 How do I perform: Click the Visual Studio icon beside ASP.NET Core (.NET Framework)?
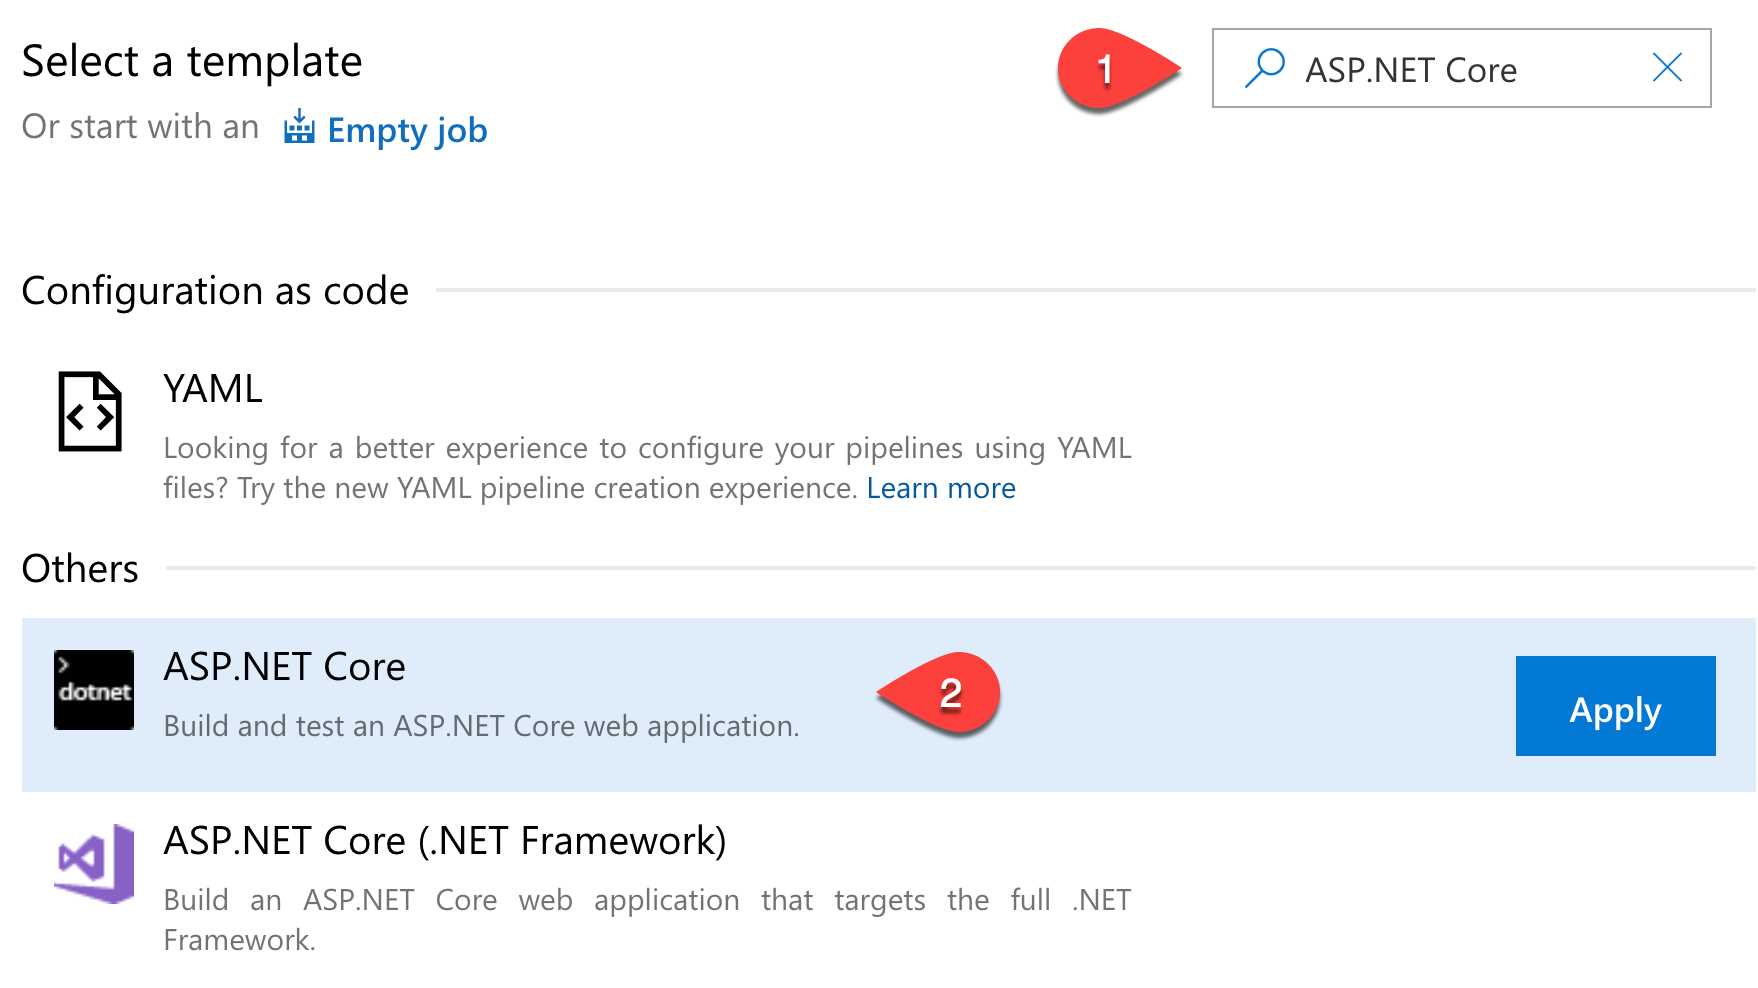93,862
